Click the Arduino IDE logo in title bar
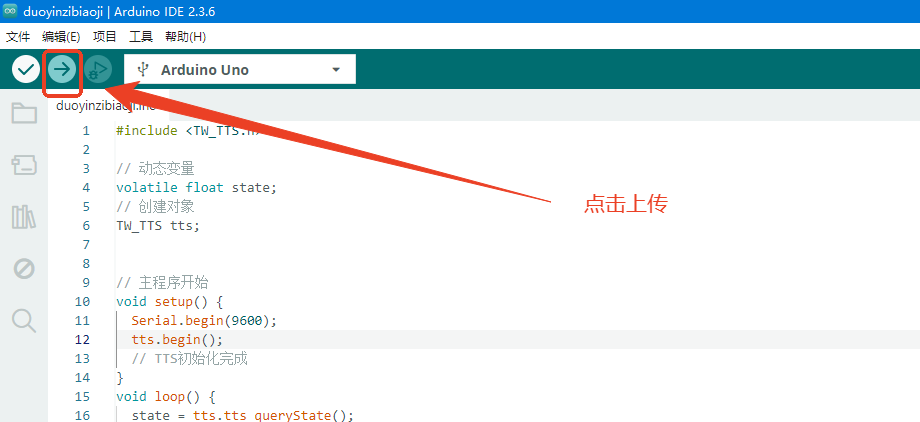This screenshot has height=422, width=920. tap(10, 11)
